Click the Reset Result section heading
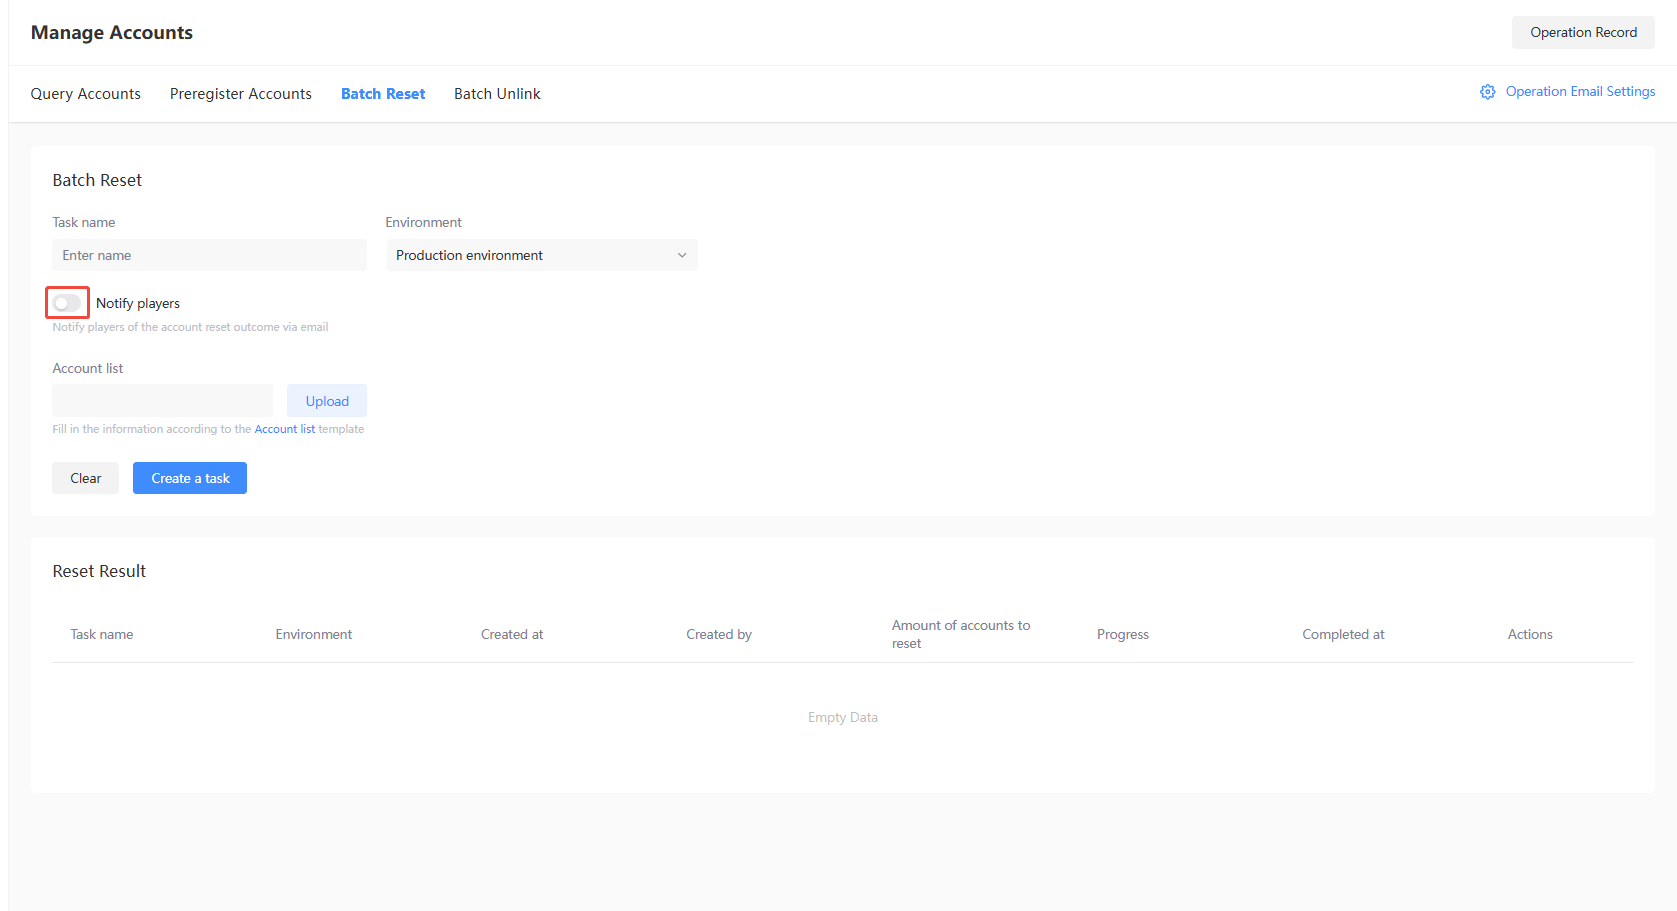Viewport: 1677px width, 911px height. tap(99, 571)
